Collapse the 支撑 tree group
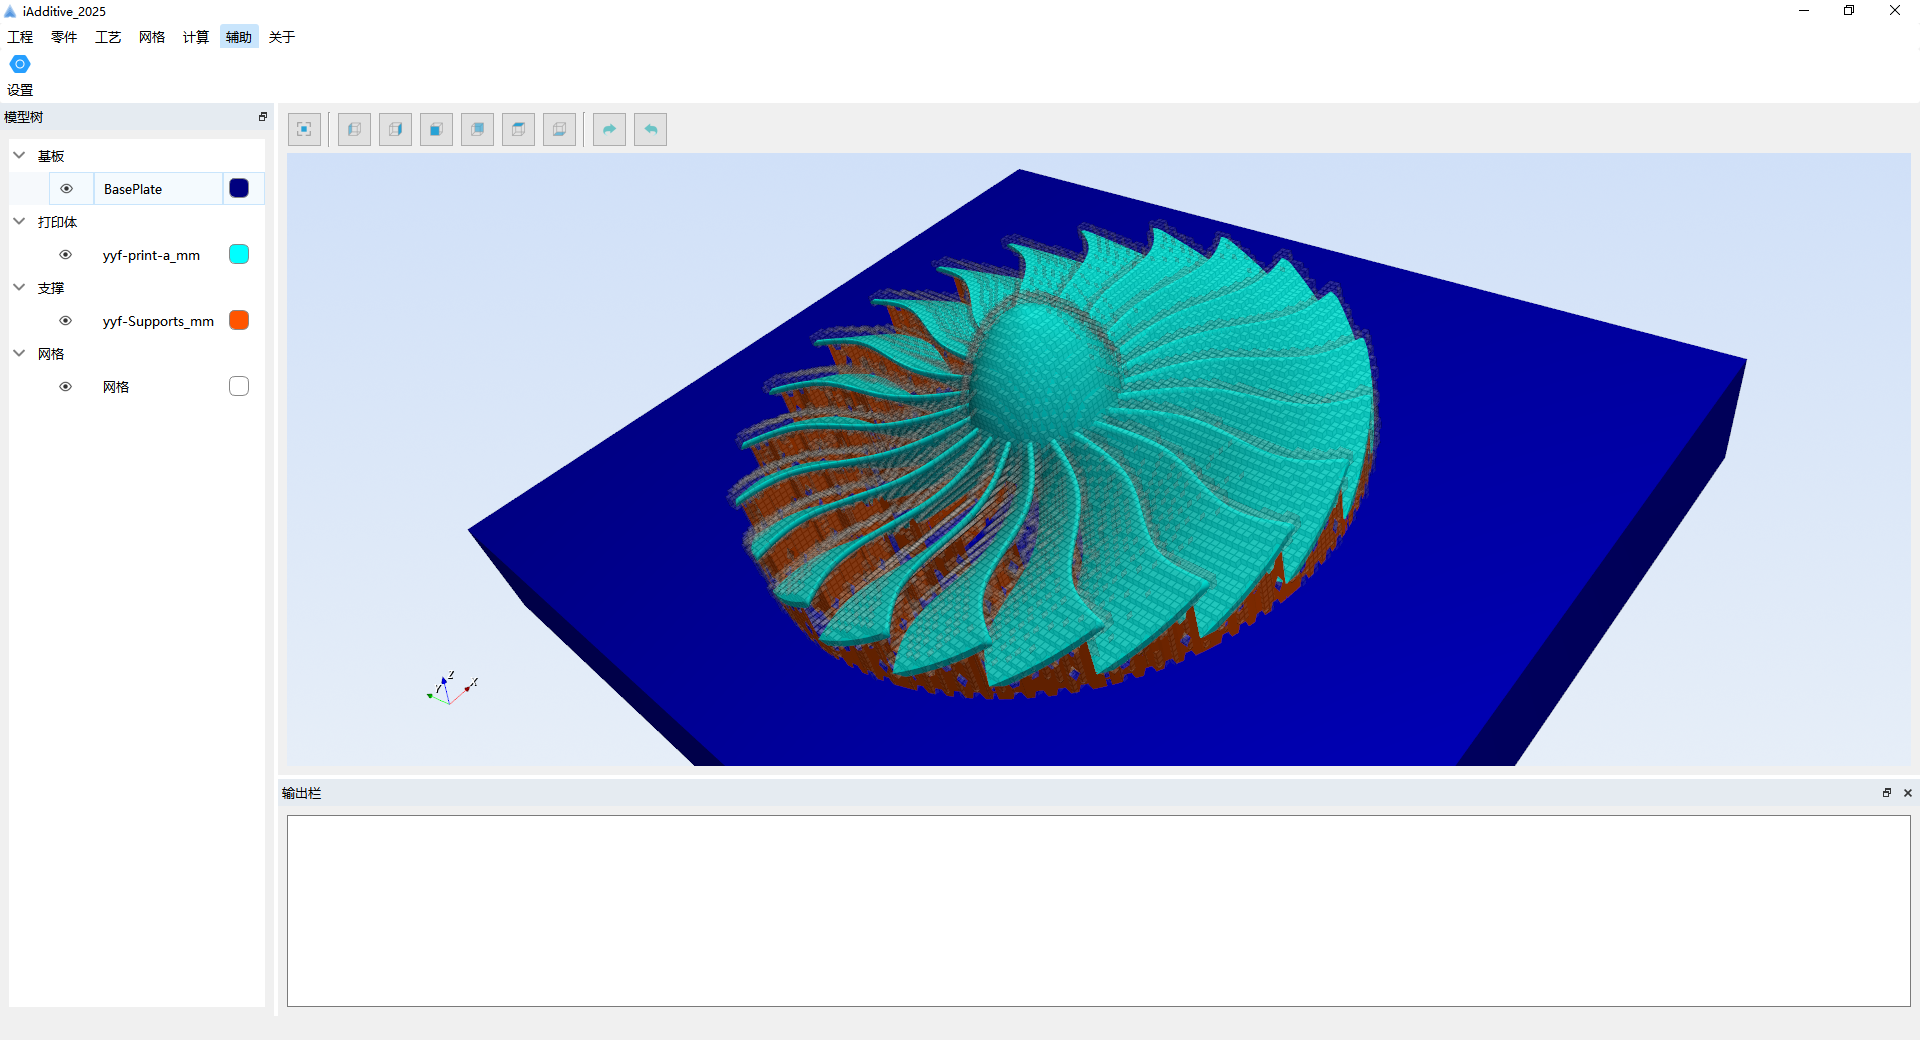The image size is (1920, 1040). 19,288
